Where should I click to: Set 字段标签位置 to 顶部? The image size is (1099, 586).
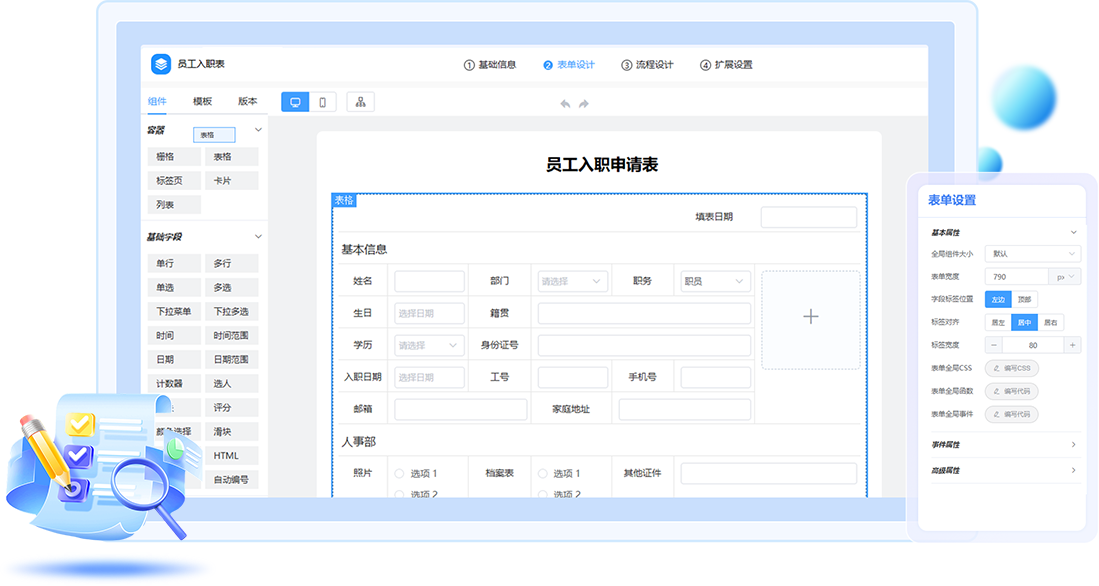click(1024, 299)
